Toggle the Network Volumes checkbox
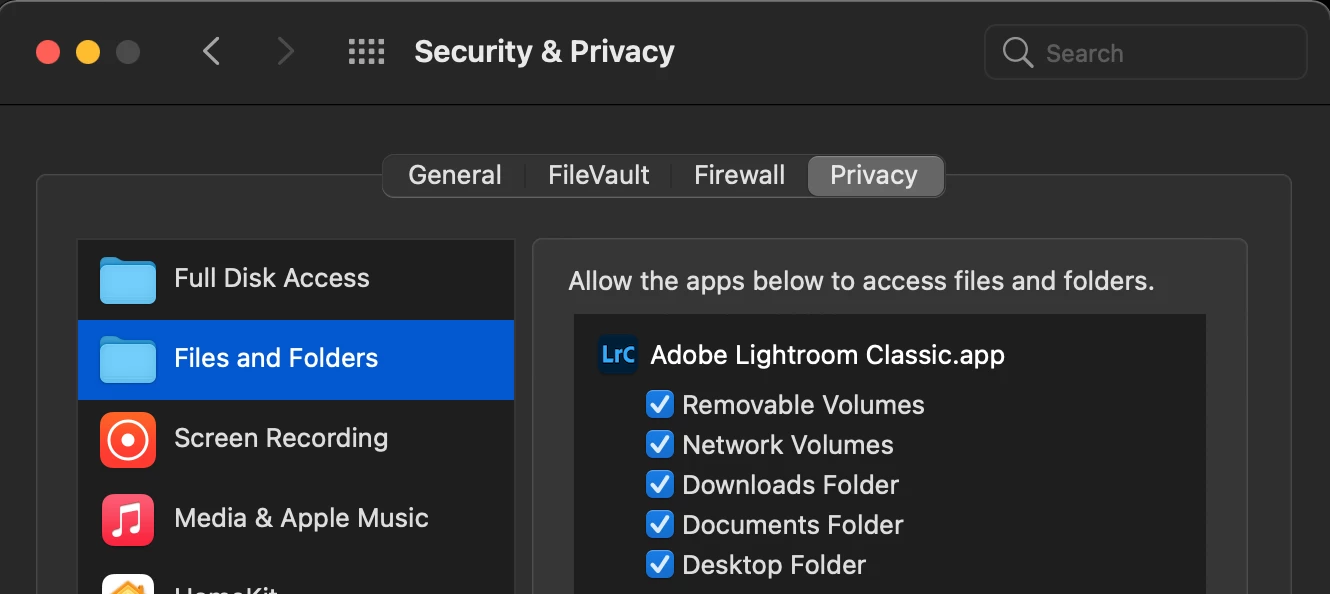1330x594 pixels. 660,444
